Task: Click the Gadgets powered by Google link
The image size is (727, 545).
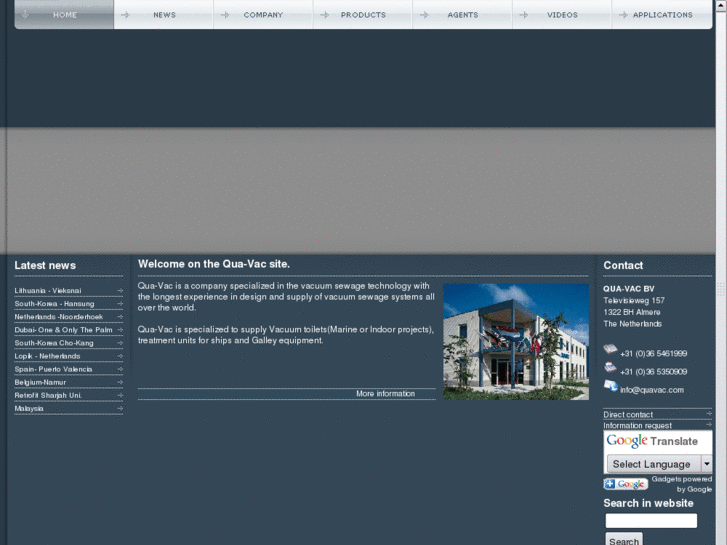Action: 682,484
